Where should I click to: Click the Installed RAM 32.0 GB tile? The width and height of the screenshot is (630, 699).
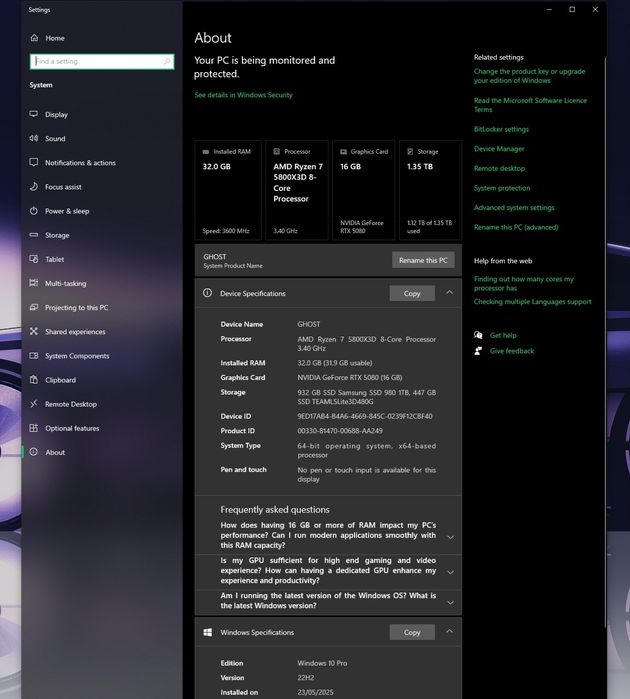(x=228, y=190)
